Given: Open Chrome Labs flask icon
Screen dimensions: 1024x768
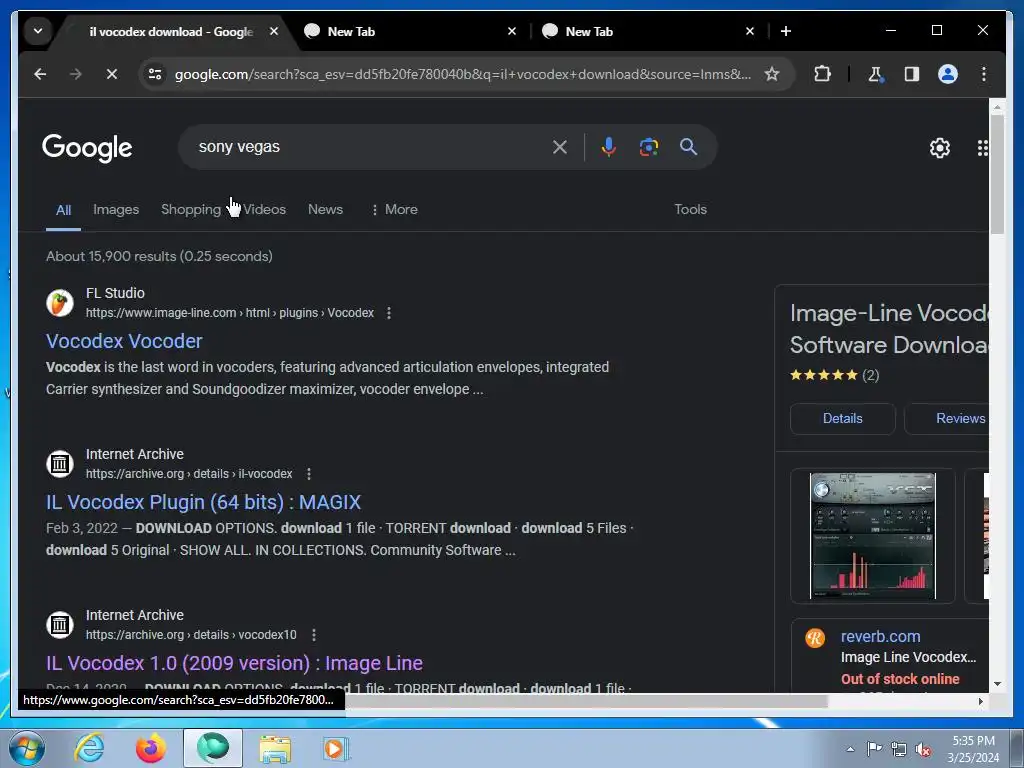Looking at the screenshot, I should click(x=876, y=74).
